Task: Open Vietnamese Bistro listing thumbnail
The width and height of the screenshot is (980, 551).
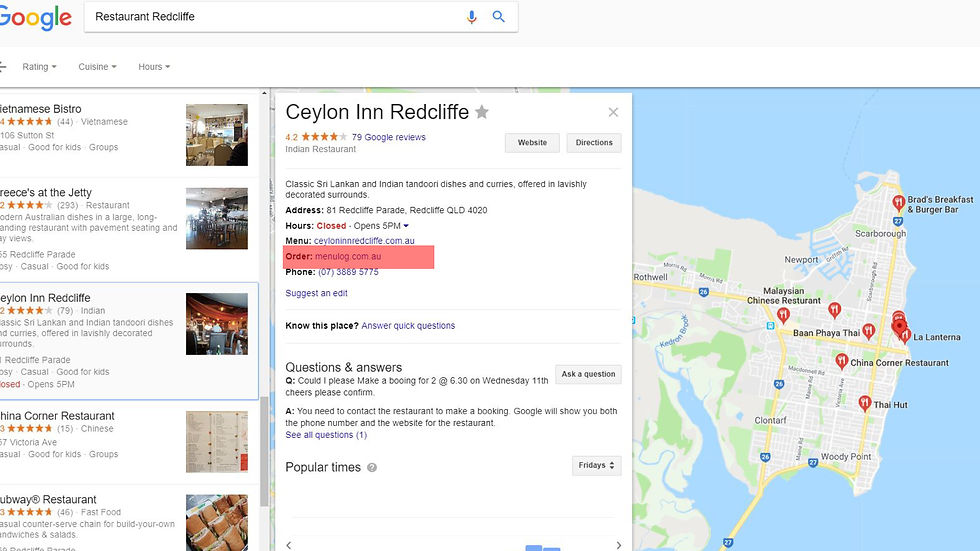Action: (x=217, y=135)
